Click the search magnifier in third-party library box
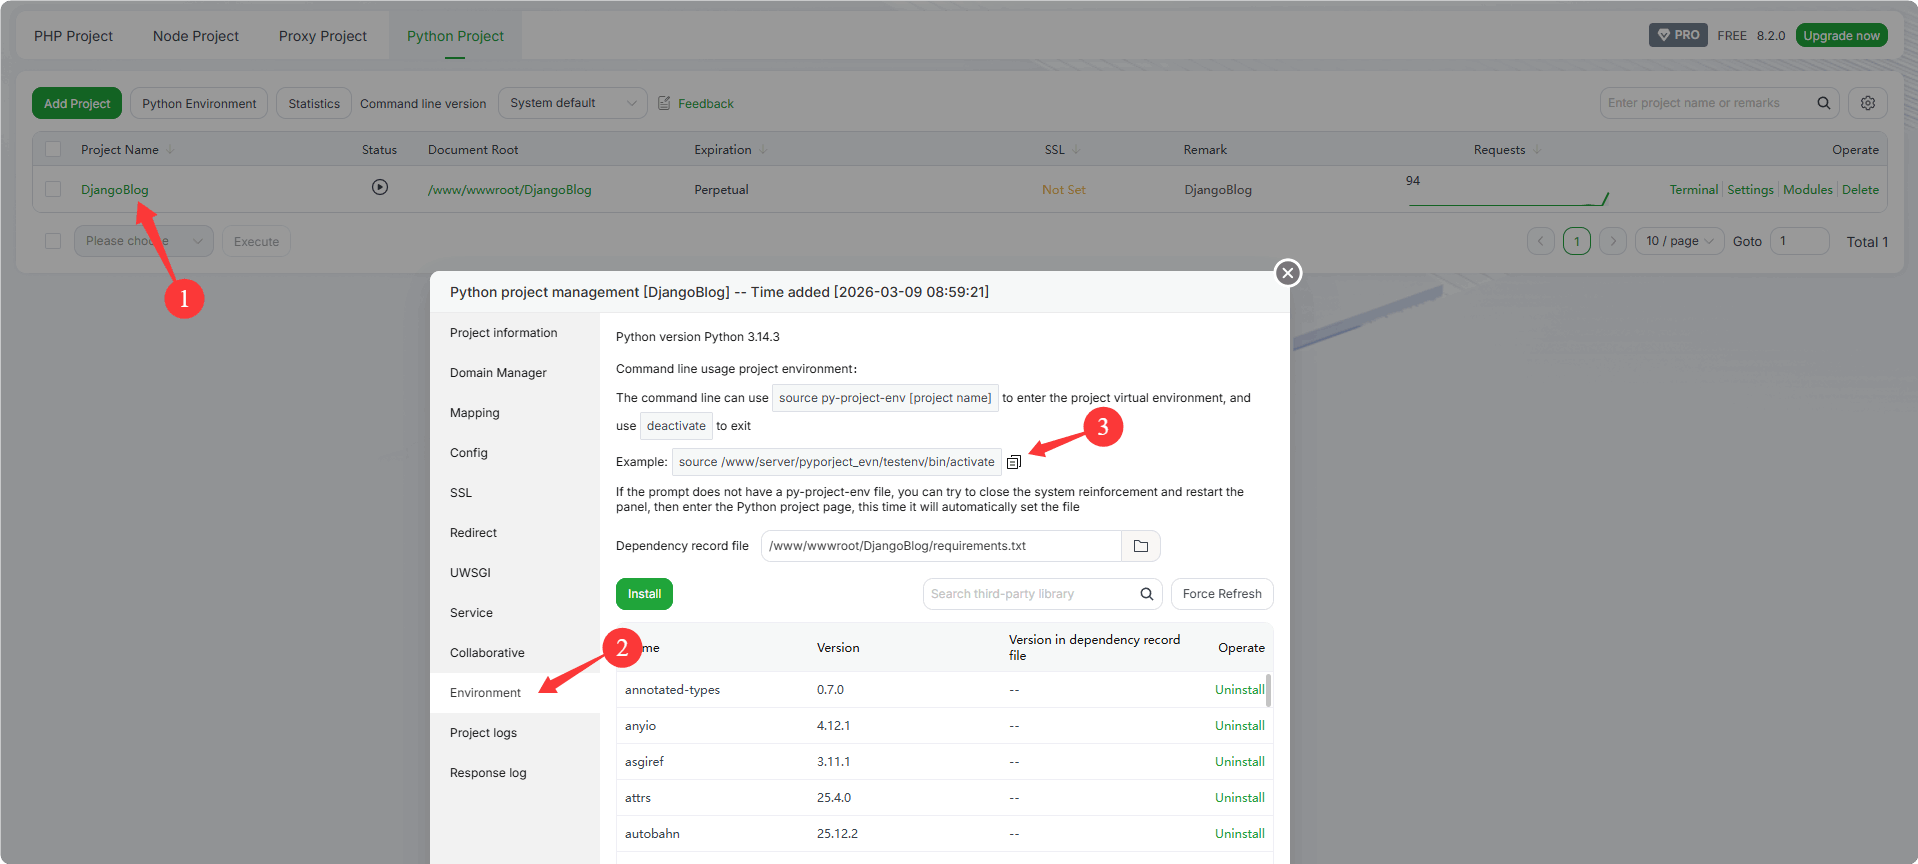Viewport: 1918px width, 864px height. point(1146,594)
